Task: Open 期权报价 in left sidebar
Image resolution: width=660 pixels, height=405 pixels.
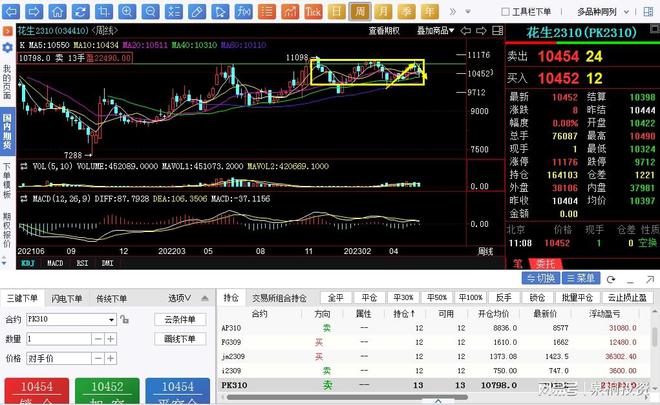Action: click(7, 230)
